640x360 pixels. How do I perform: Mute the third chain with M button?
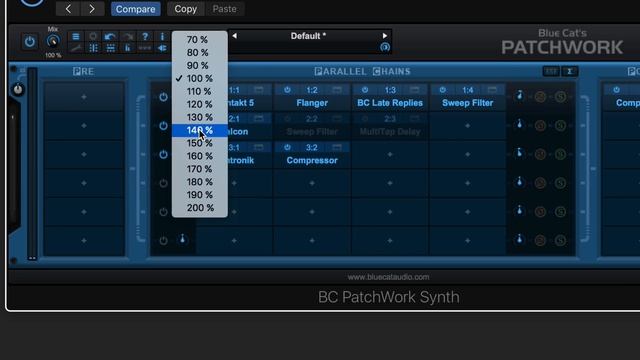coord(540,154)
